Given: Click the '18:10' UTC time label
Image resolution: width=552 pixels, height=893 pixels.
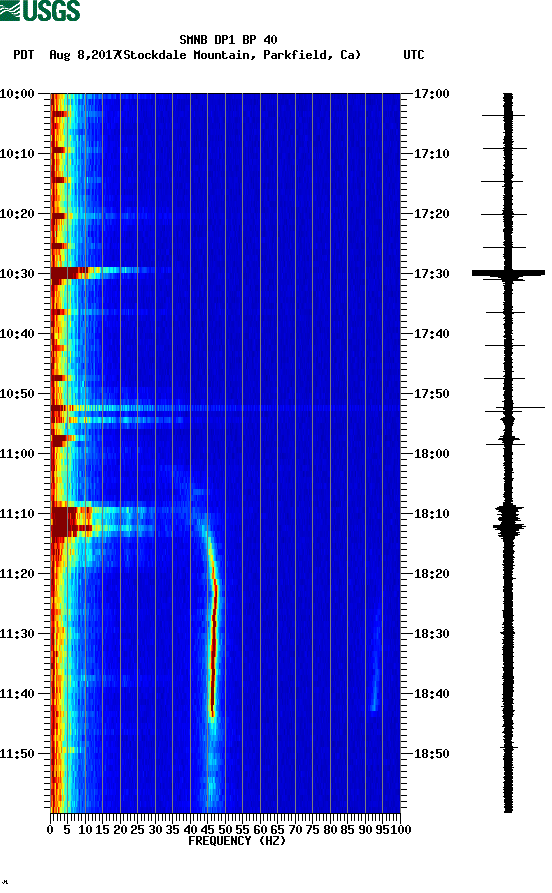Looking at the screenshot, I should click(x=431, y=514).
